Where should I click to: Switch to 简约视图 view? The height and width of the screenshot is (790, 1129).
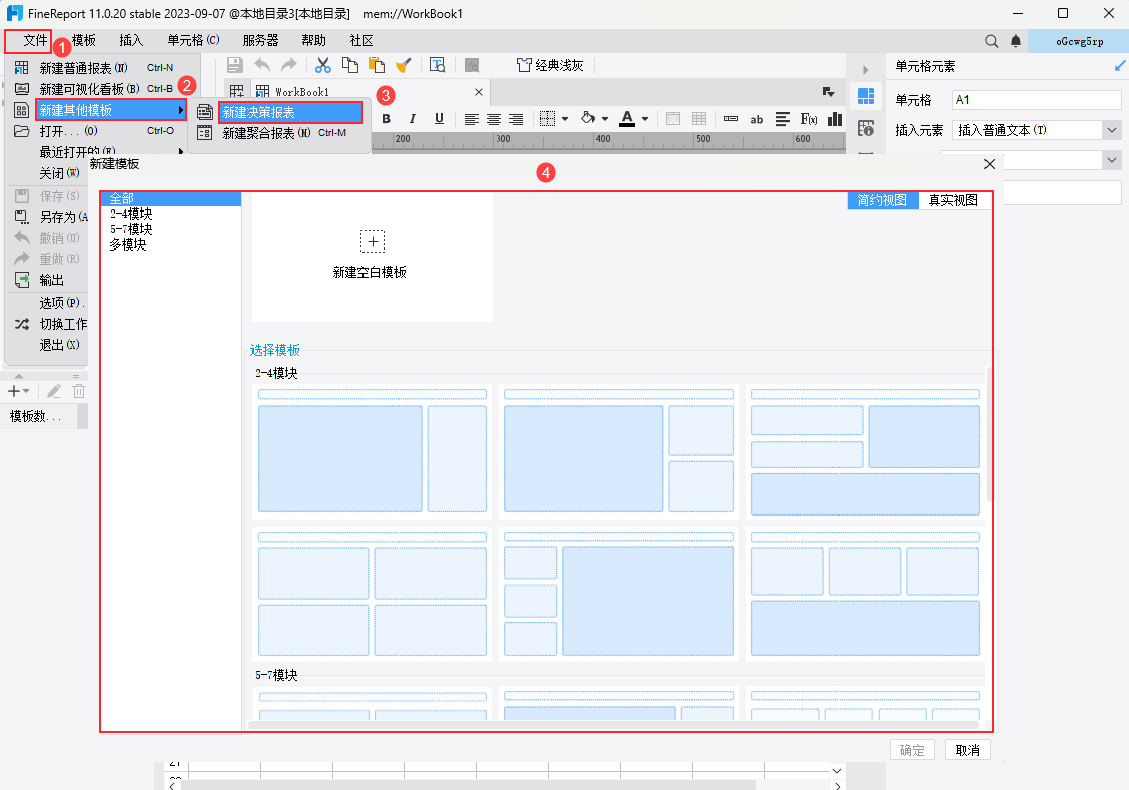883,200
